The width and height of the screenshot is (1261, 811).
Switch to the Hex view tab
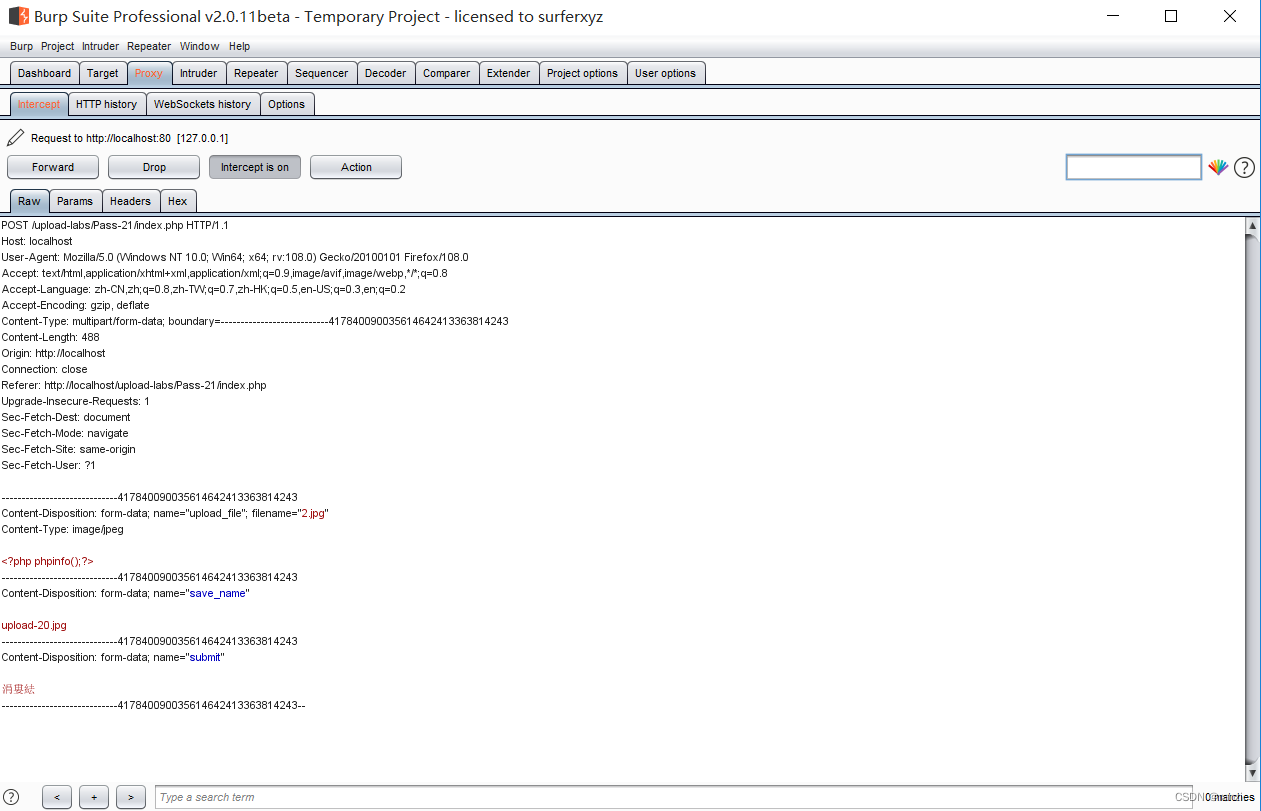click(x=177, y=201)
